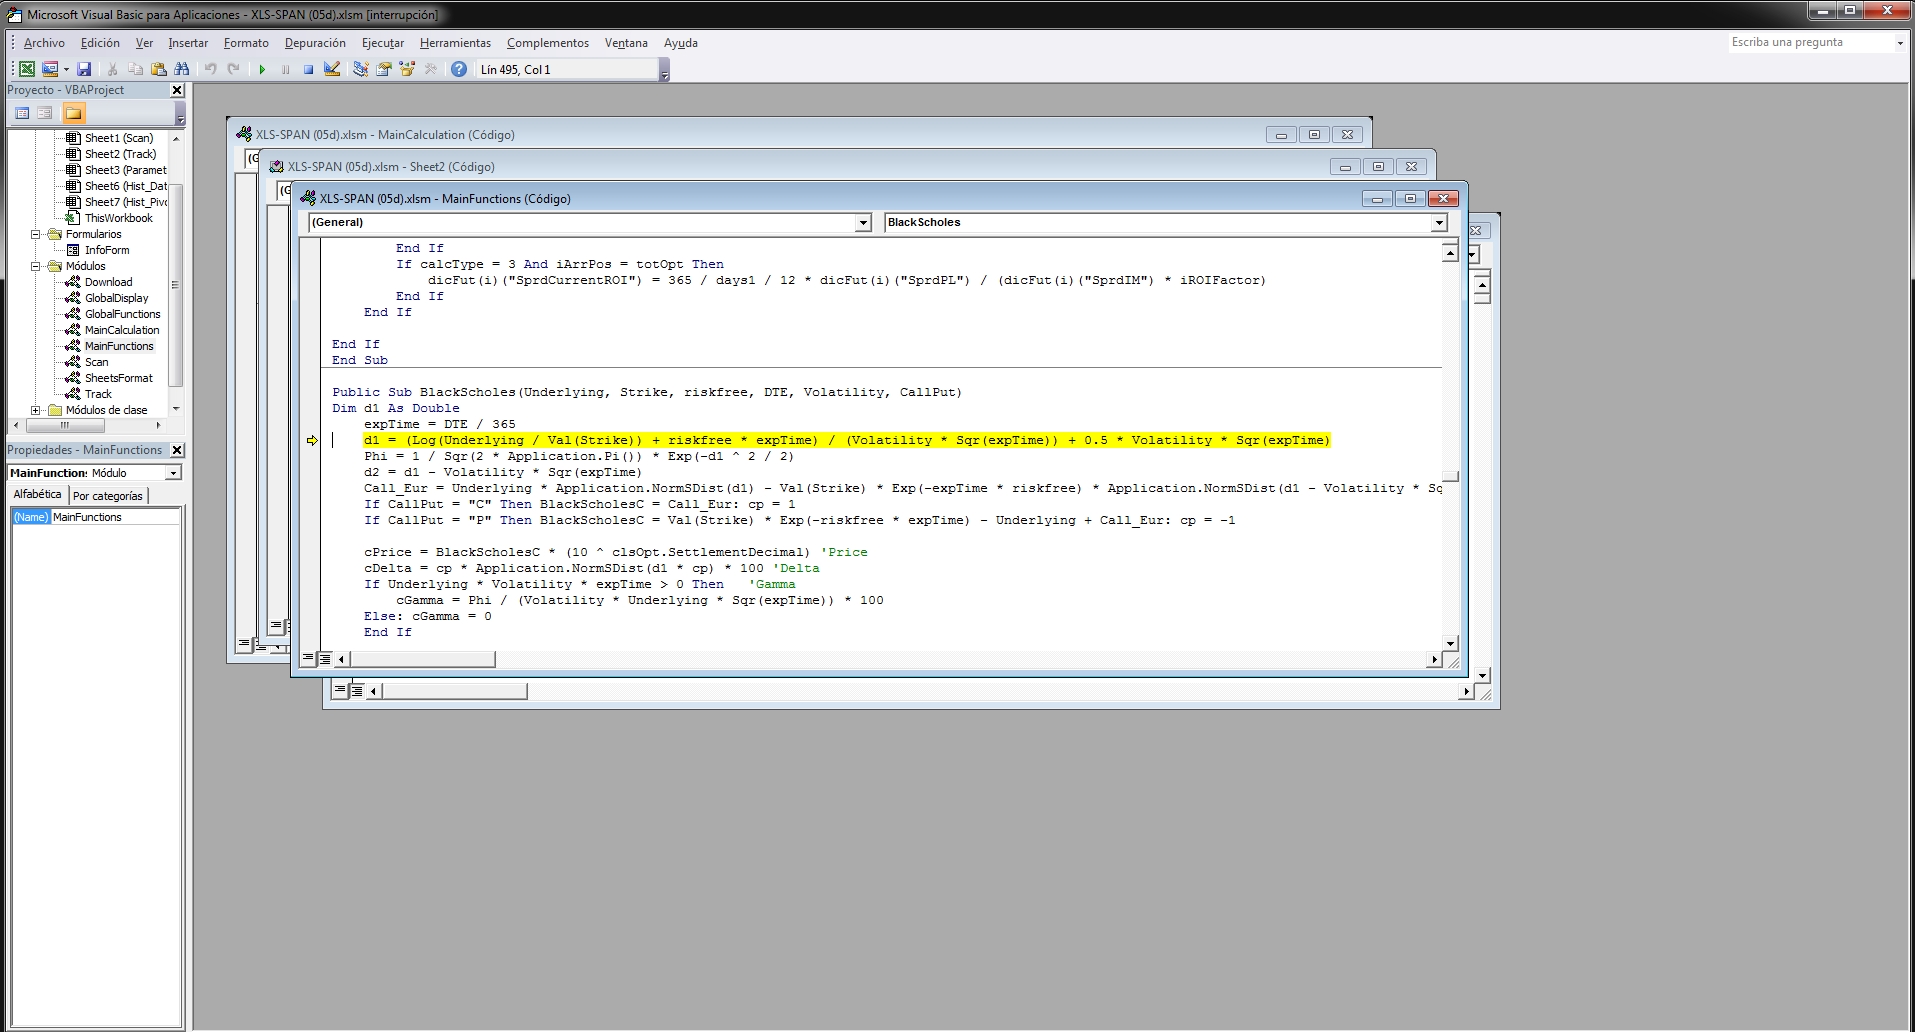Image resolution: width=1915 pixels, height=1032 pixels.
Task: Open the Depuración menu
Action: coord(315,43)
